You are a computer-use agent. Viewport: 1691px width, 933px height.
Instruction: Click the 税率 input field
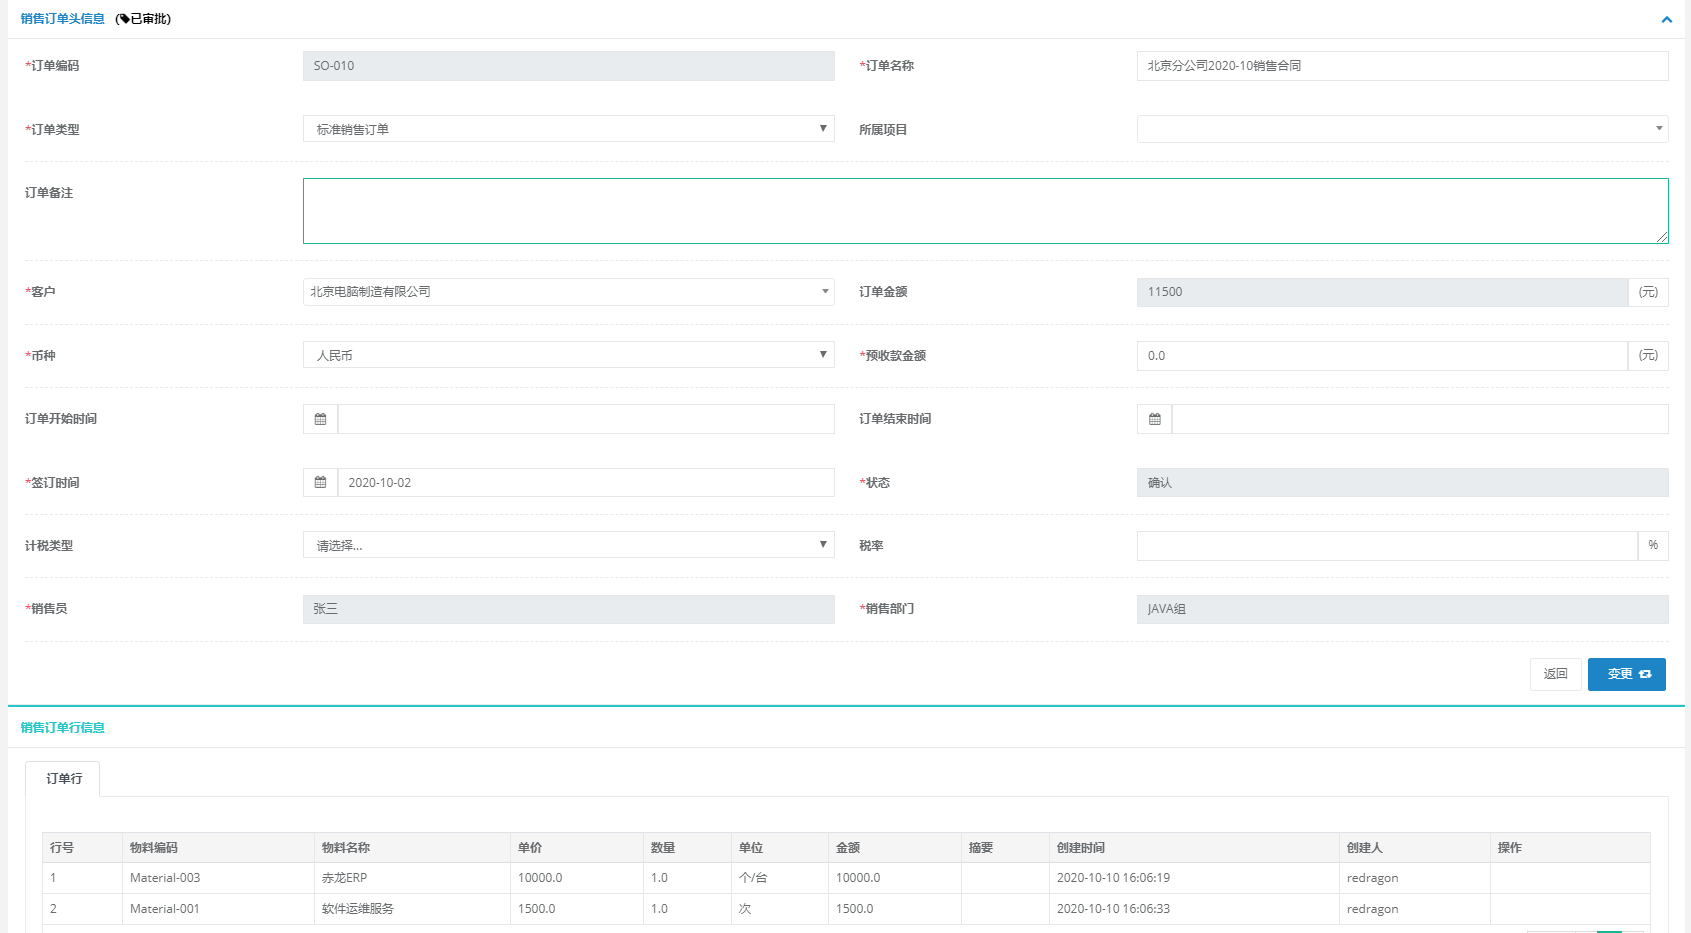1386,546
